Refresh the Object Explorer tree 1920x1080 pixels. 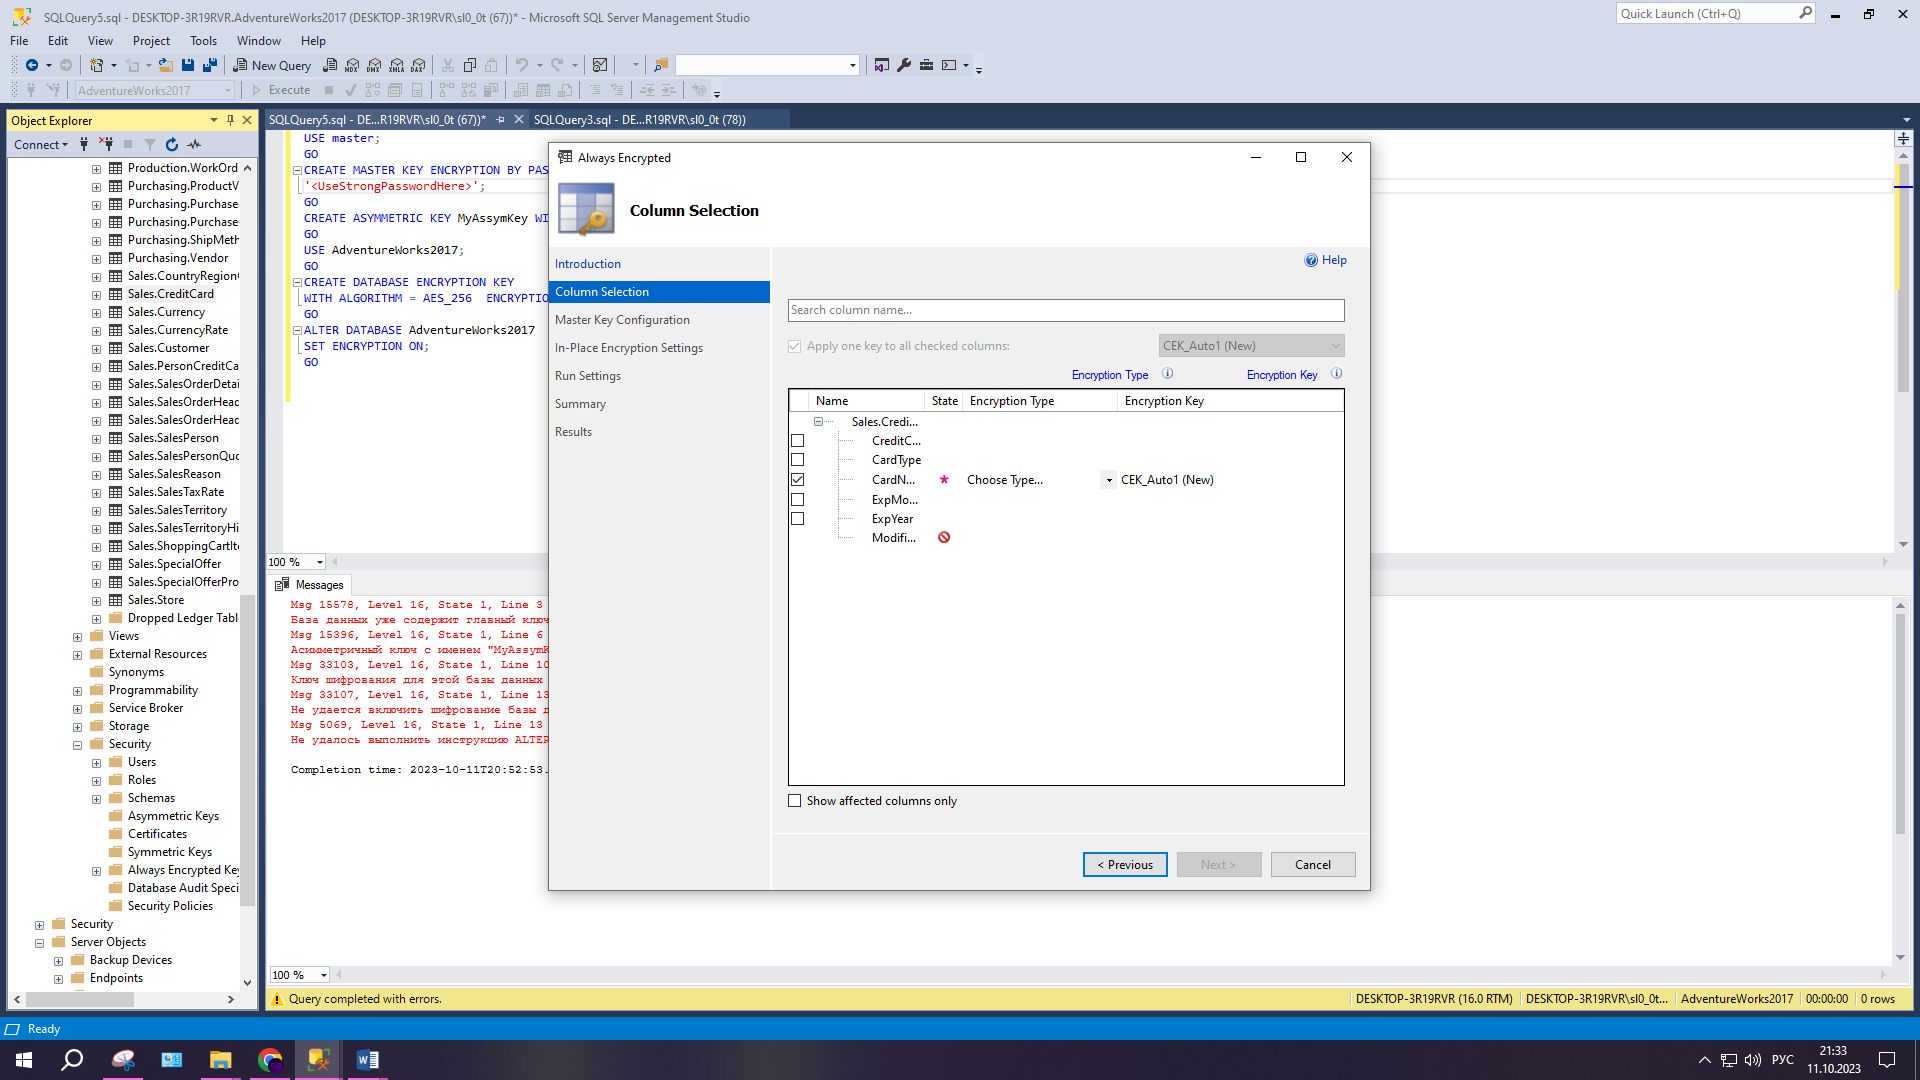[x=172, y=145]
